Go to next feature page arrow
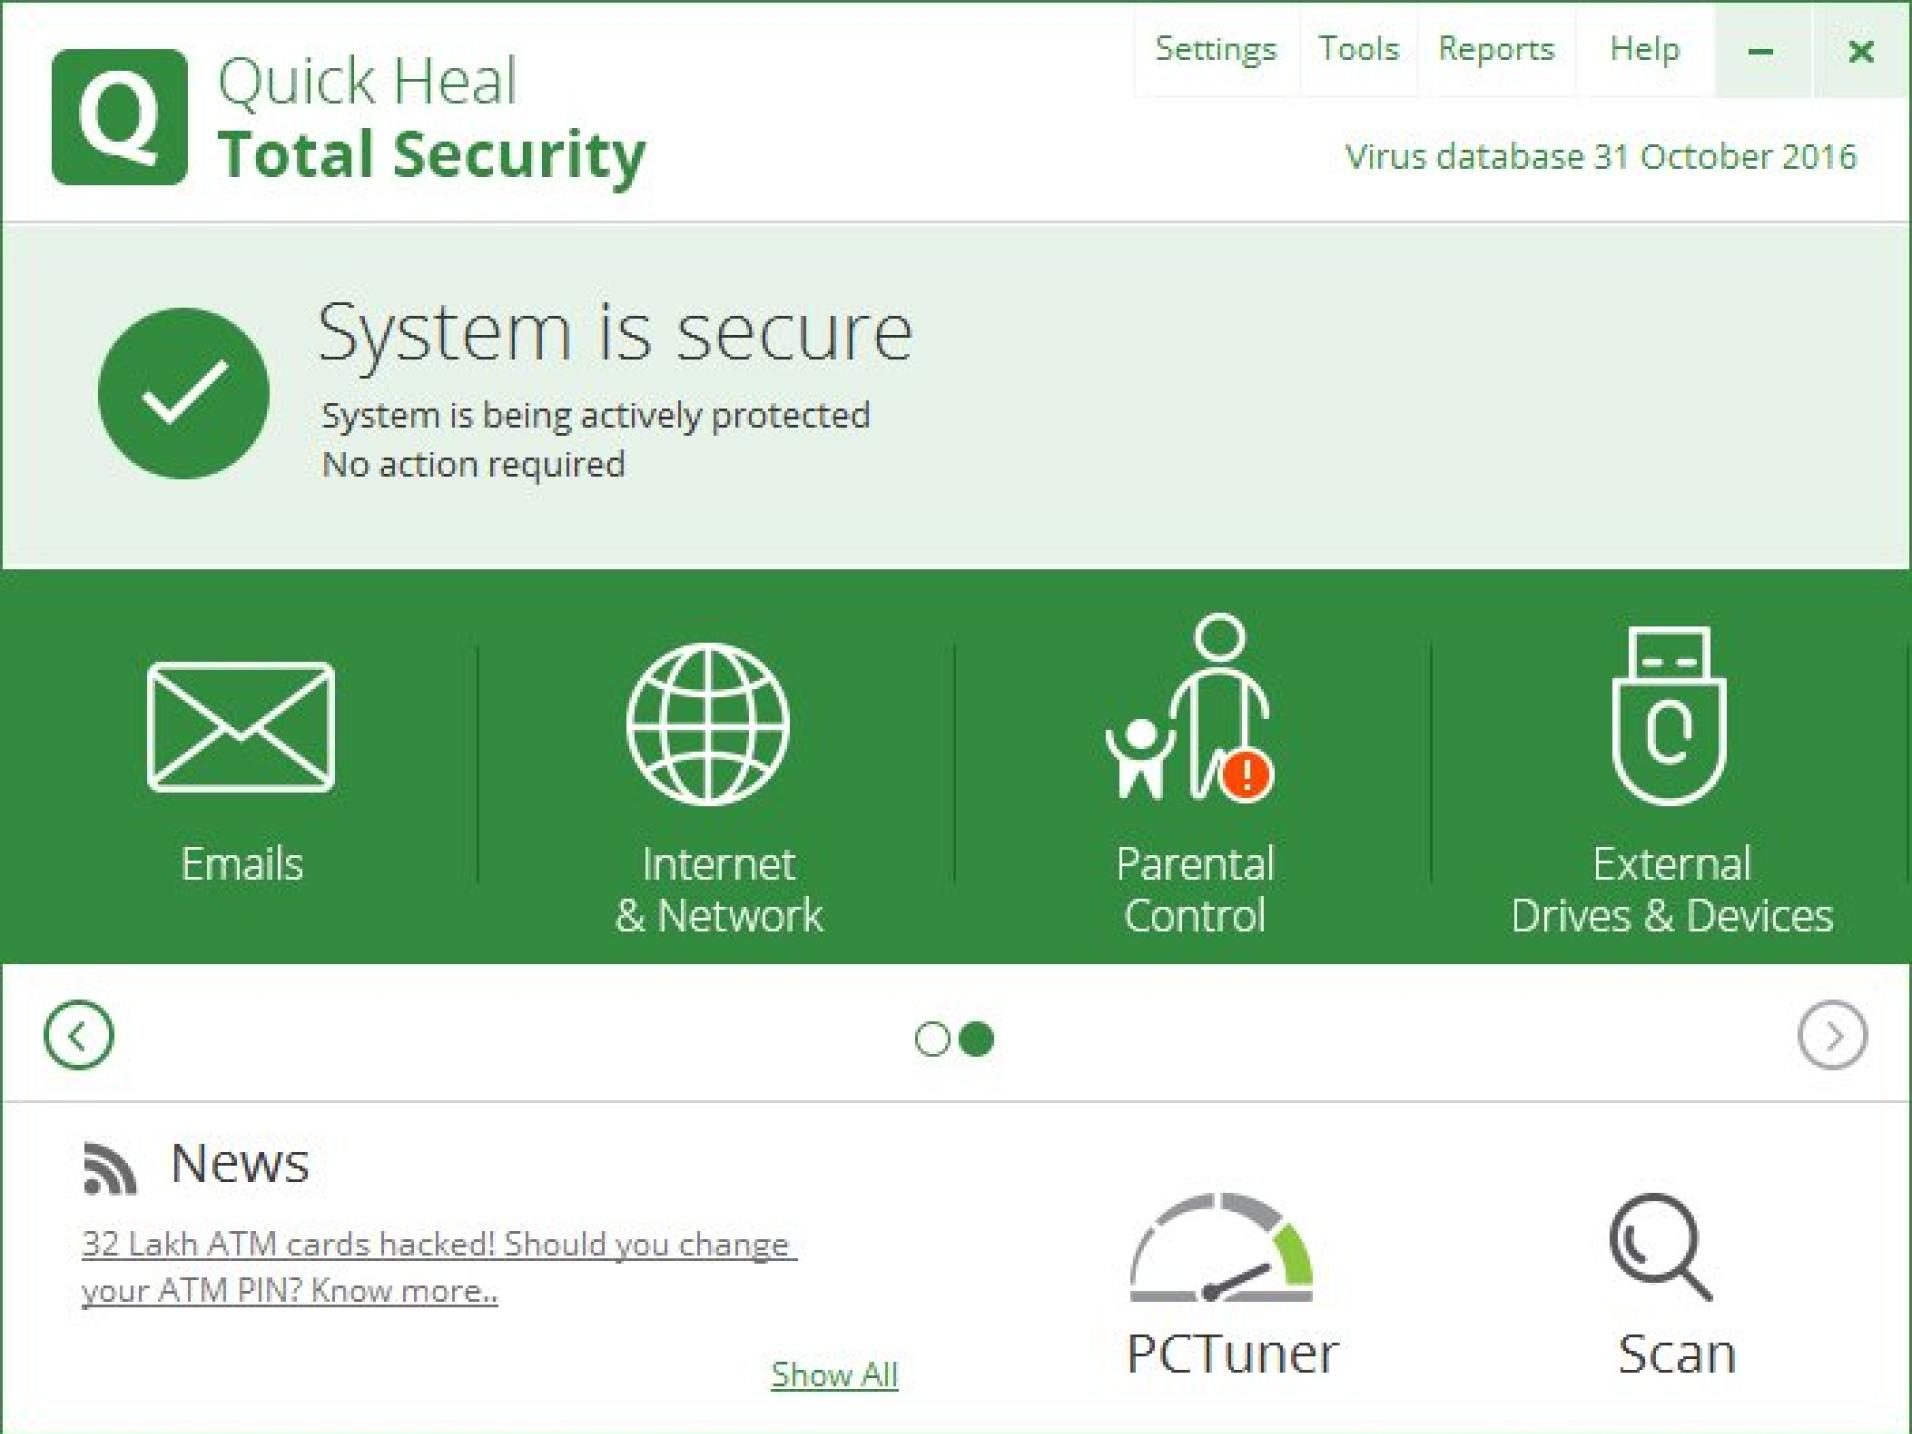 point(1832,1035)
